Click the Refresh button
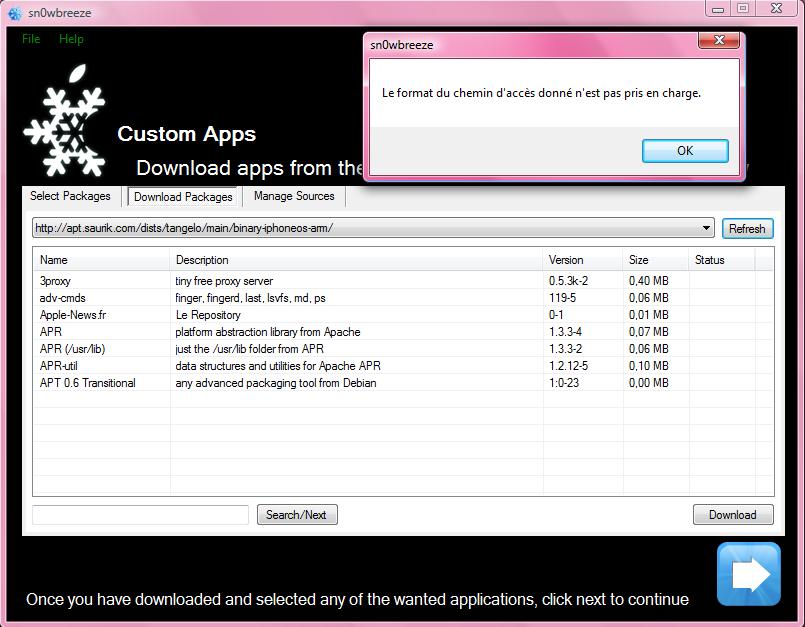The image size is (805, 627). (x=748, y=229)
